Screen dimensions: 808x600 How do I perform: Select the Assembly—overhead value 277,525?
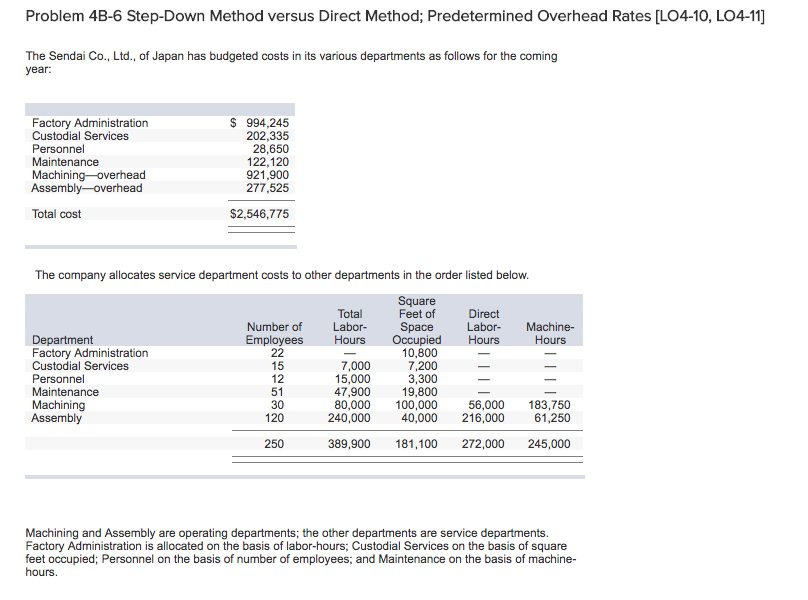268,188
